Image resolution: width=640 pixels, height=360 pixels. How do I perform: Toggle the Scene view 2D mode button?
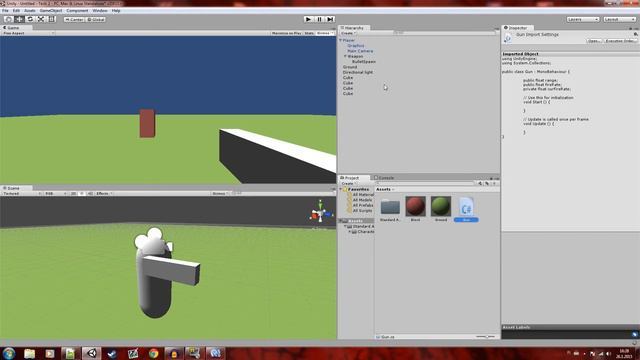(73, 193)
